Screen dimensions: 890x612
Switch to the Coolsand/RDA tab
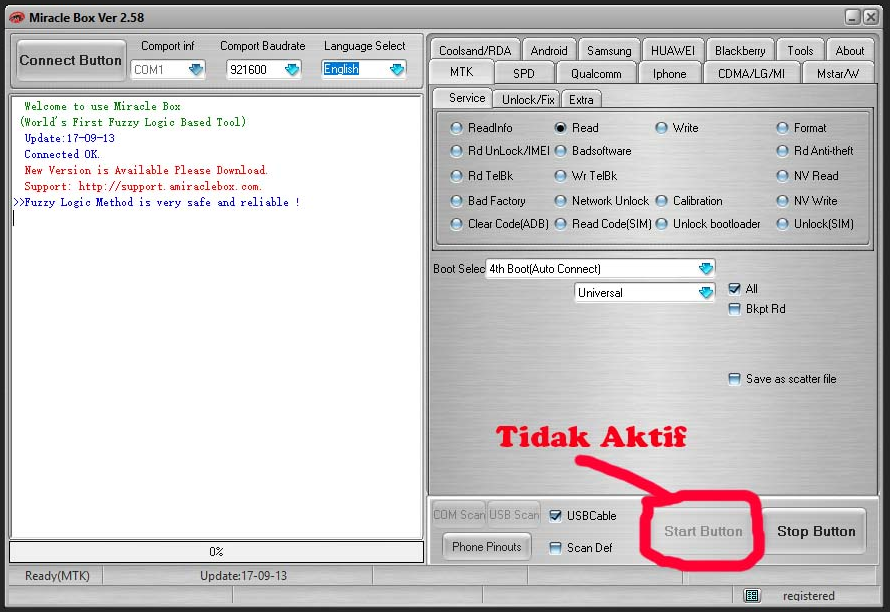[x=475, y=51]
